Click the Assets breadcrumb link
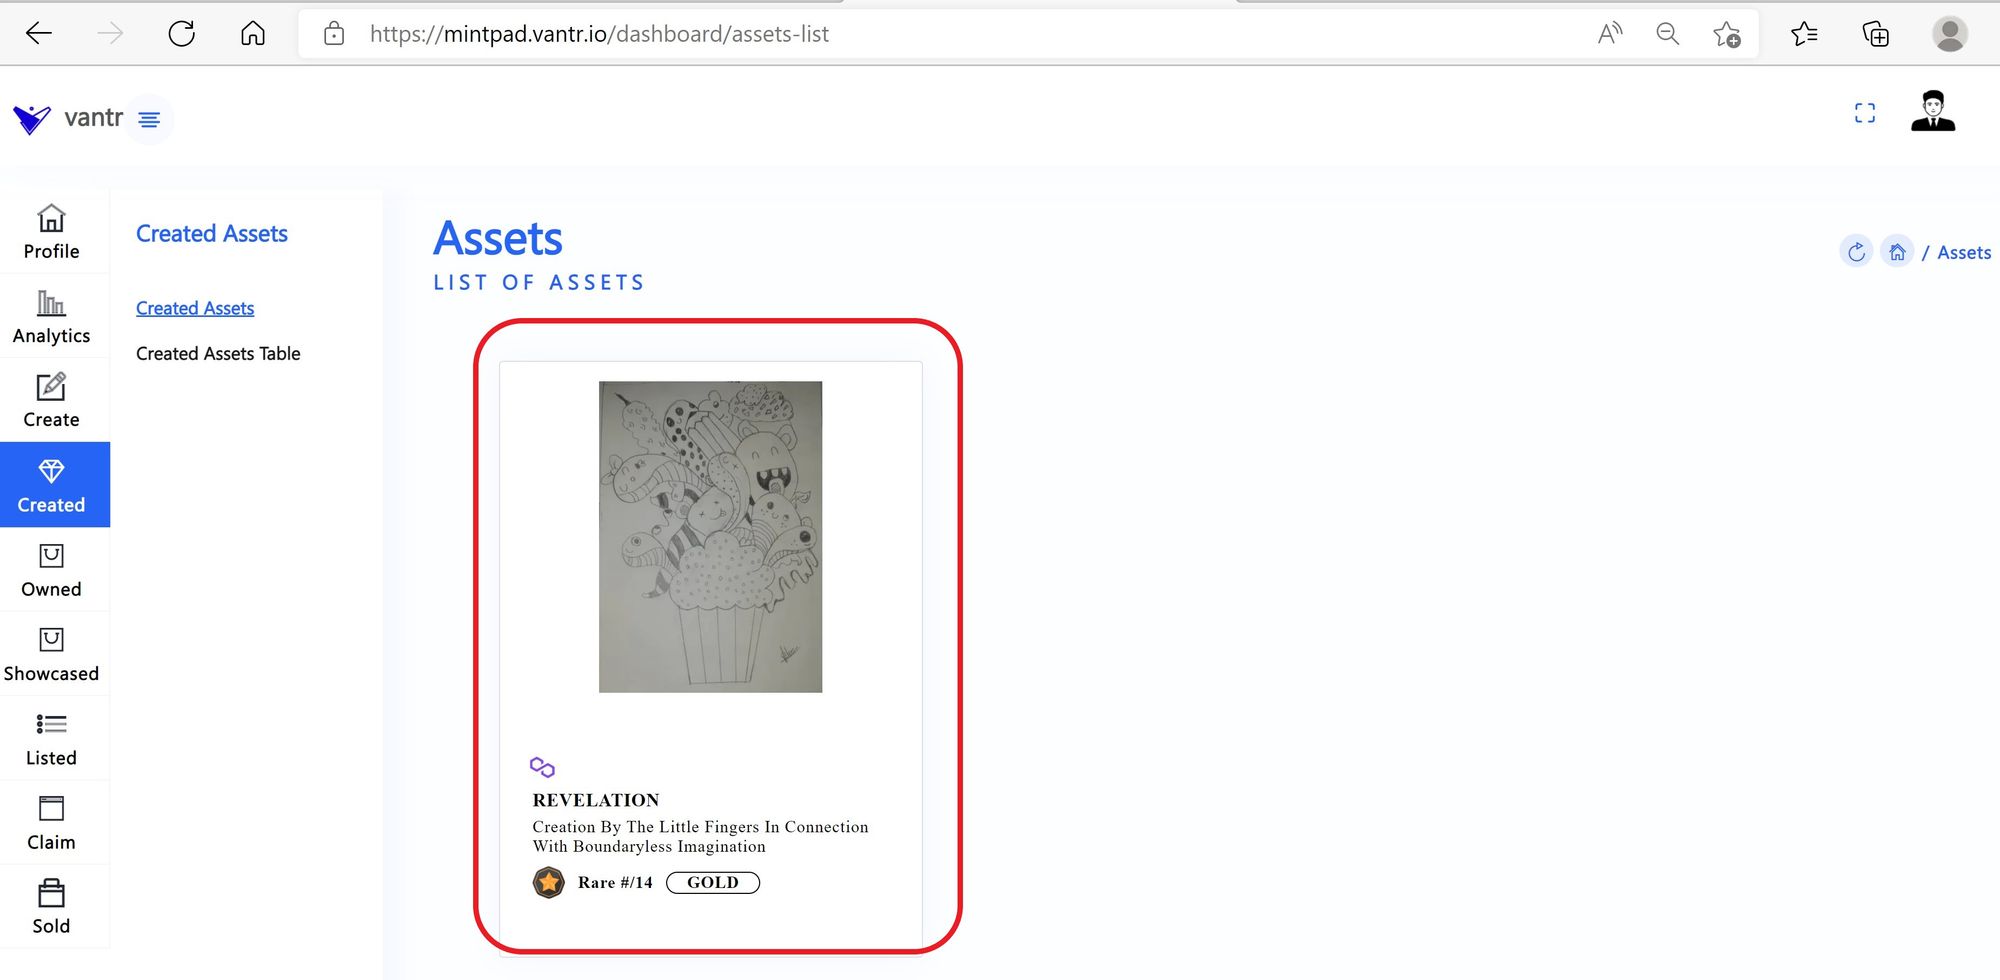The image size is (2000, 980). [1964, 252]
